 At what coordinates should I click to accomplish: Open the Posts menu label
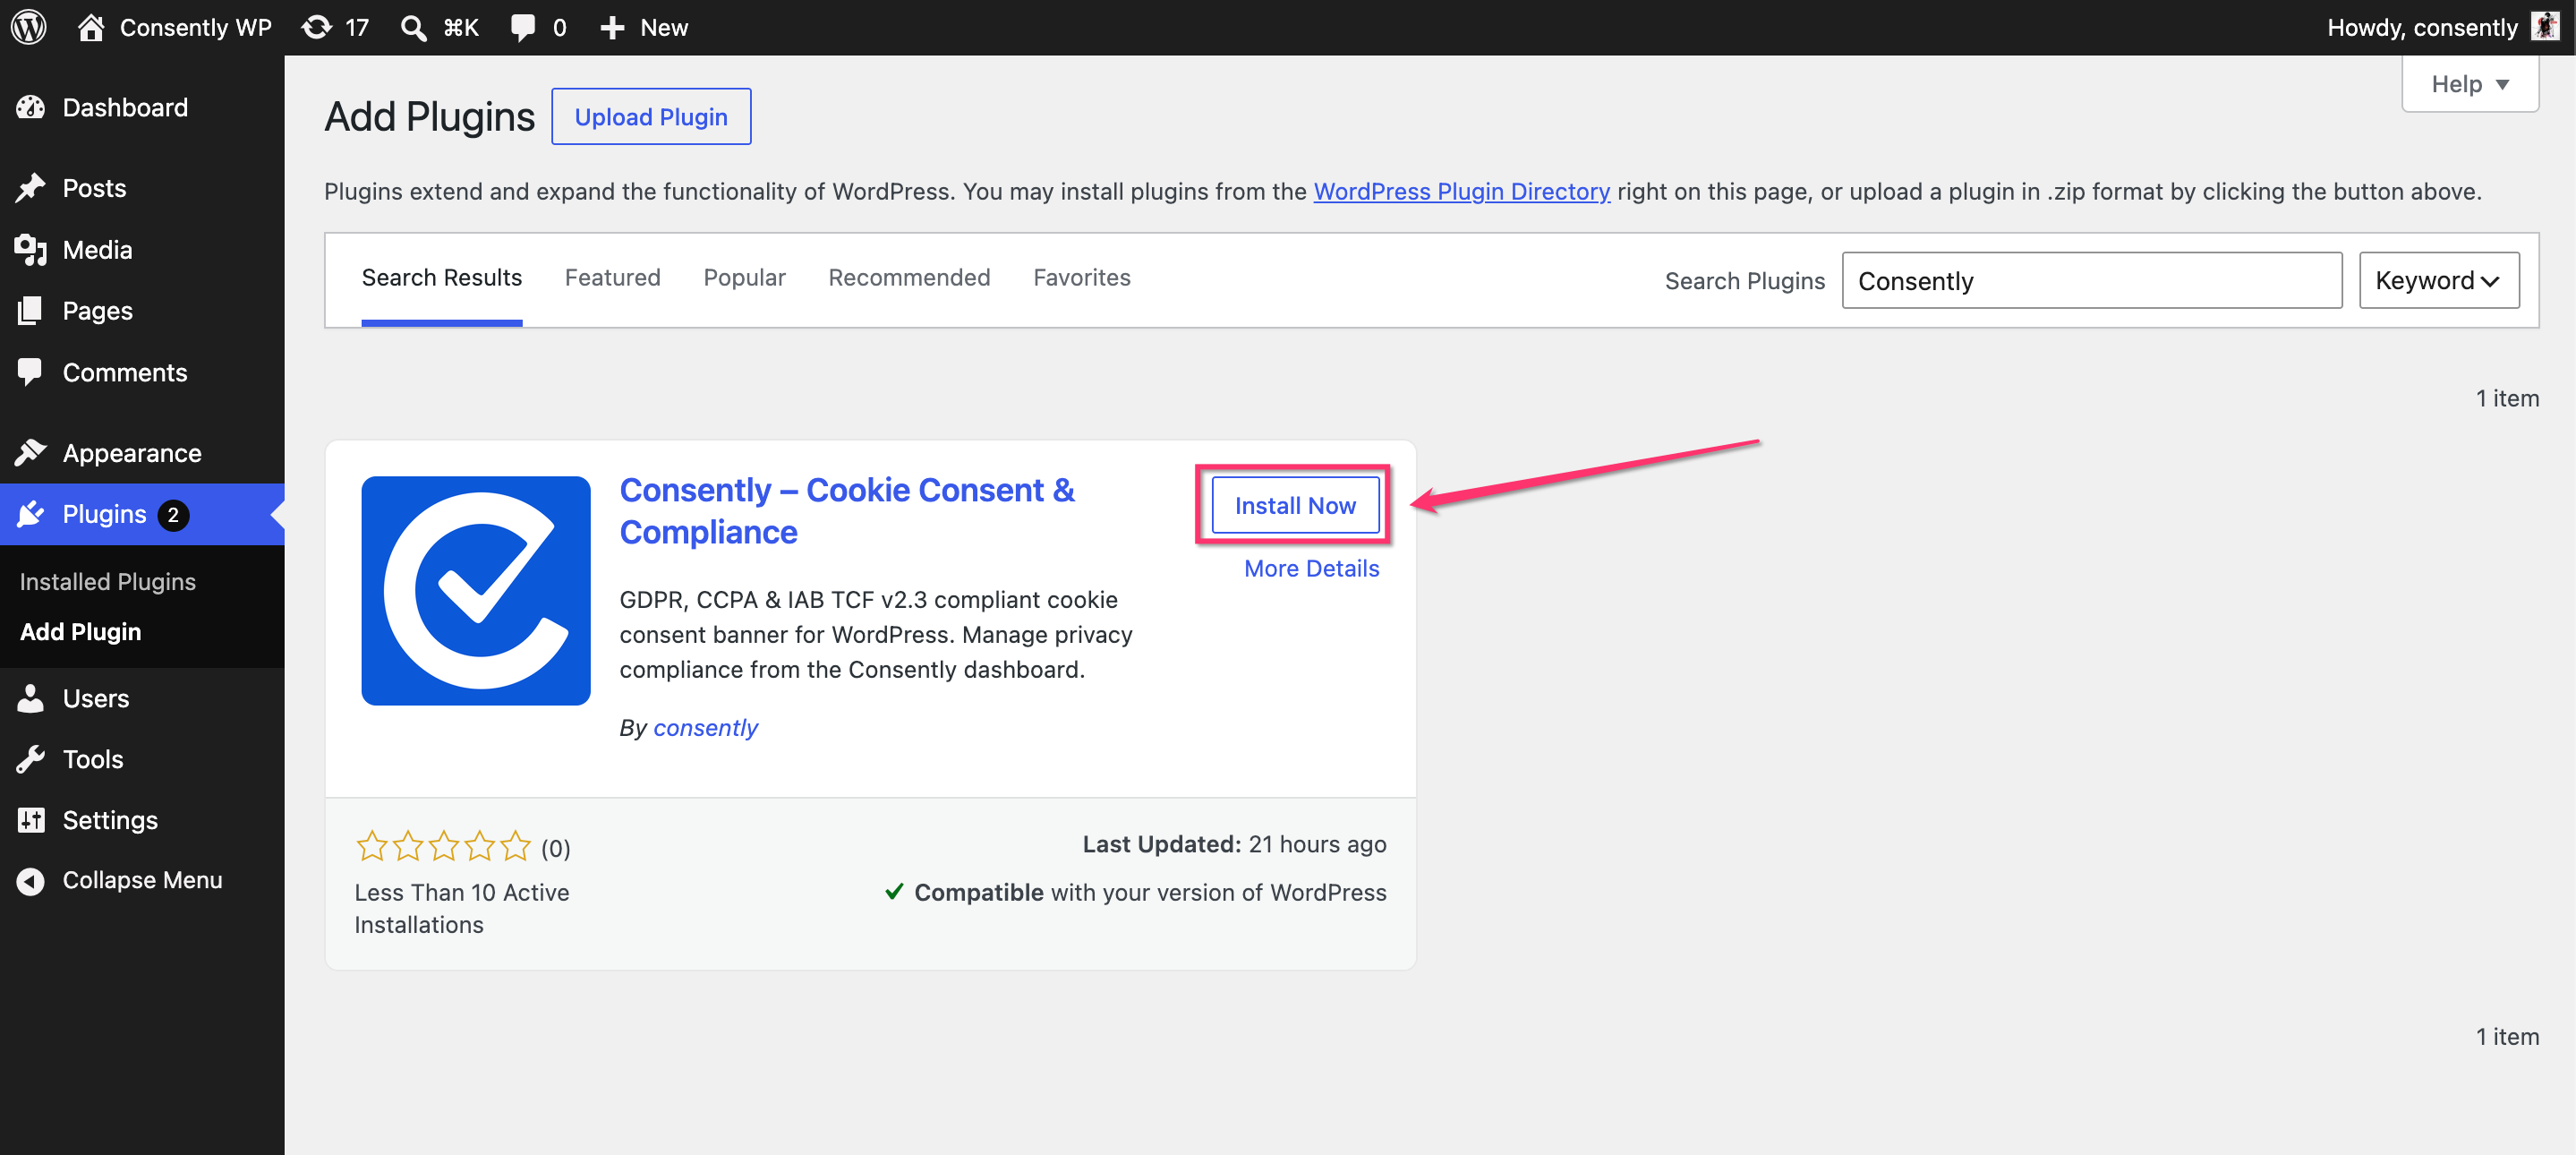point(94,188)
